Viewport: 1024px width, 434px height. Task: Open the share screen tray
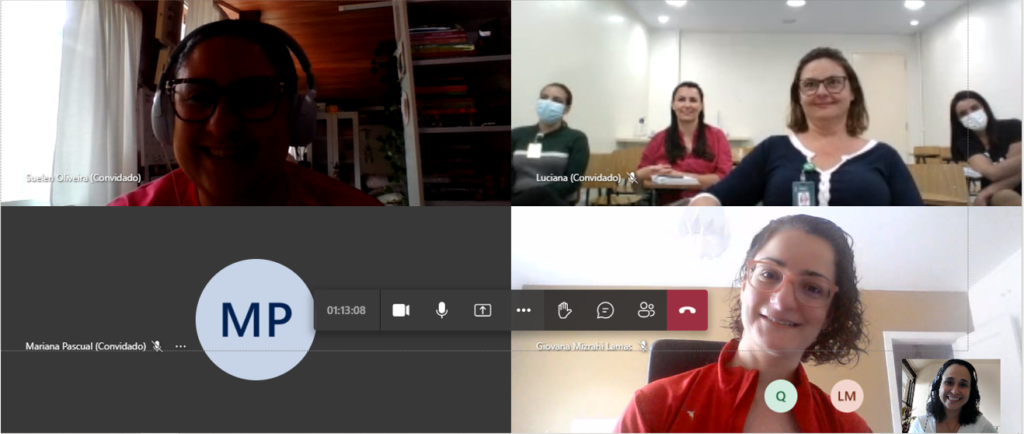[x=482, y=310]
